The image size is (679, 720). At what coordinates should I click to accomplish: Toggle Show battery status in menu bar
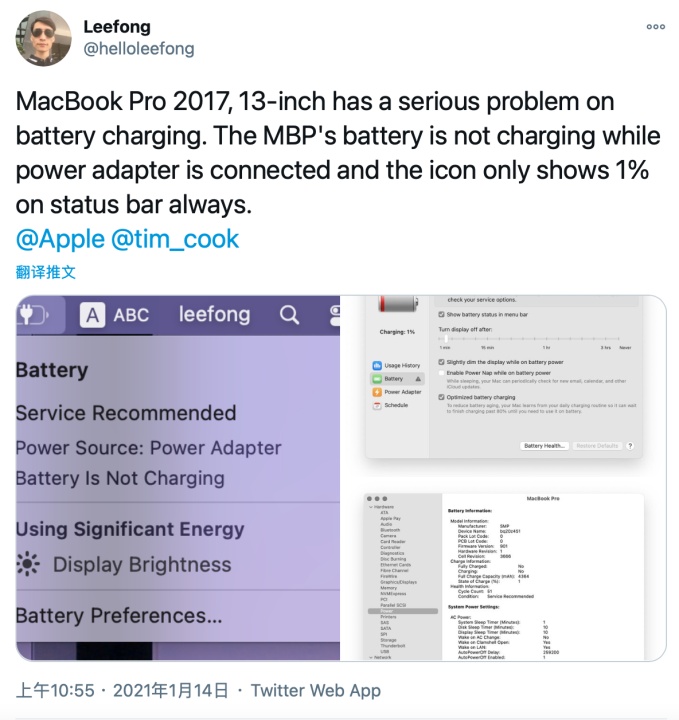(441, 315)
